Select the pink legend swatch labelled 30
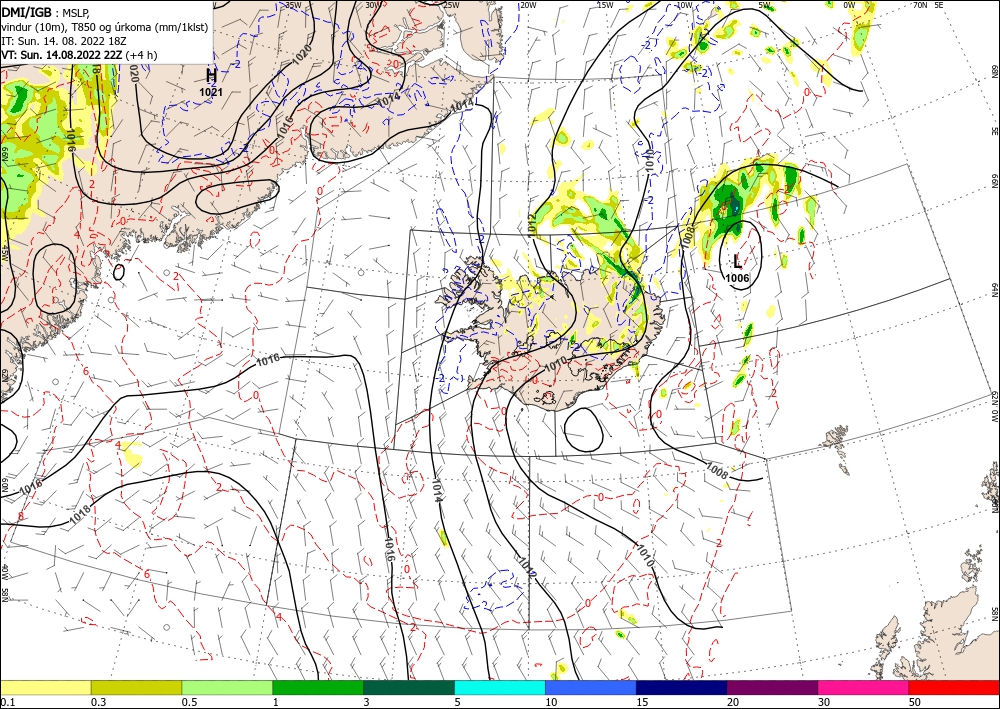 (864, 687)
